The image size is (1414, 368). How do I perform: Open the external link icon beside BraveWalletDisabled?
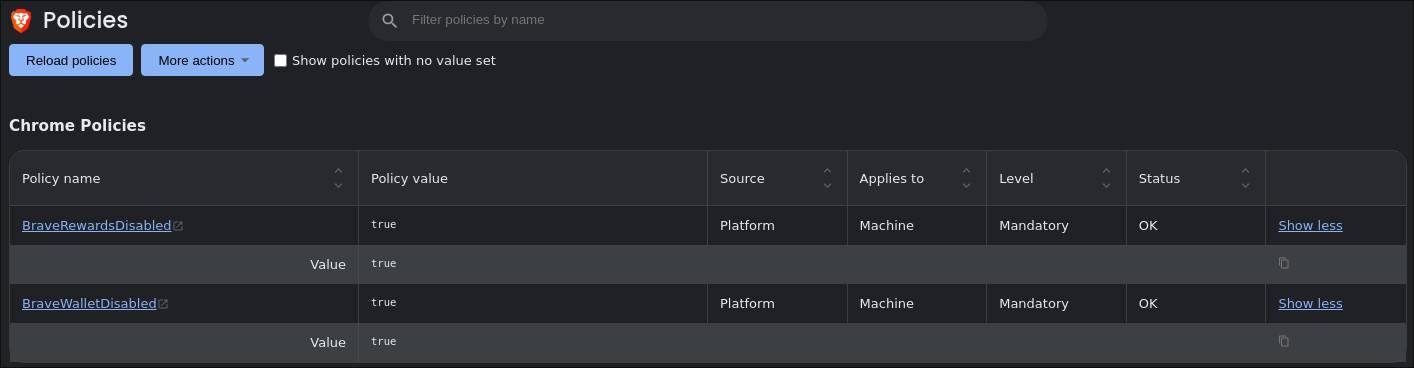tap(163, 304)
